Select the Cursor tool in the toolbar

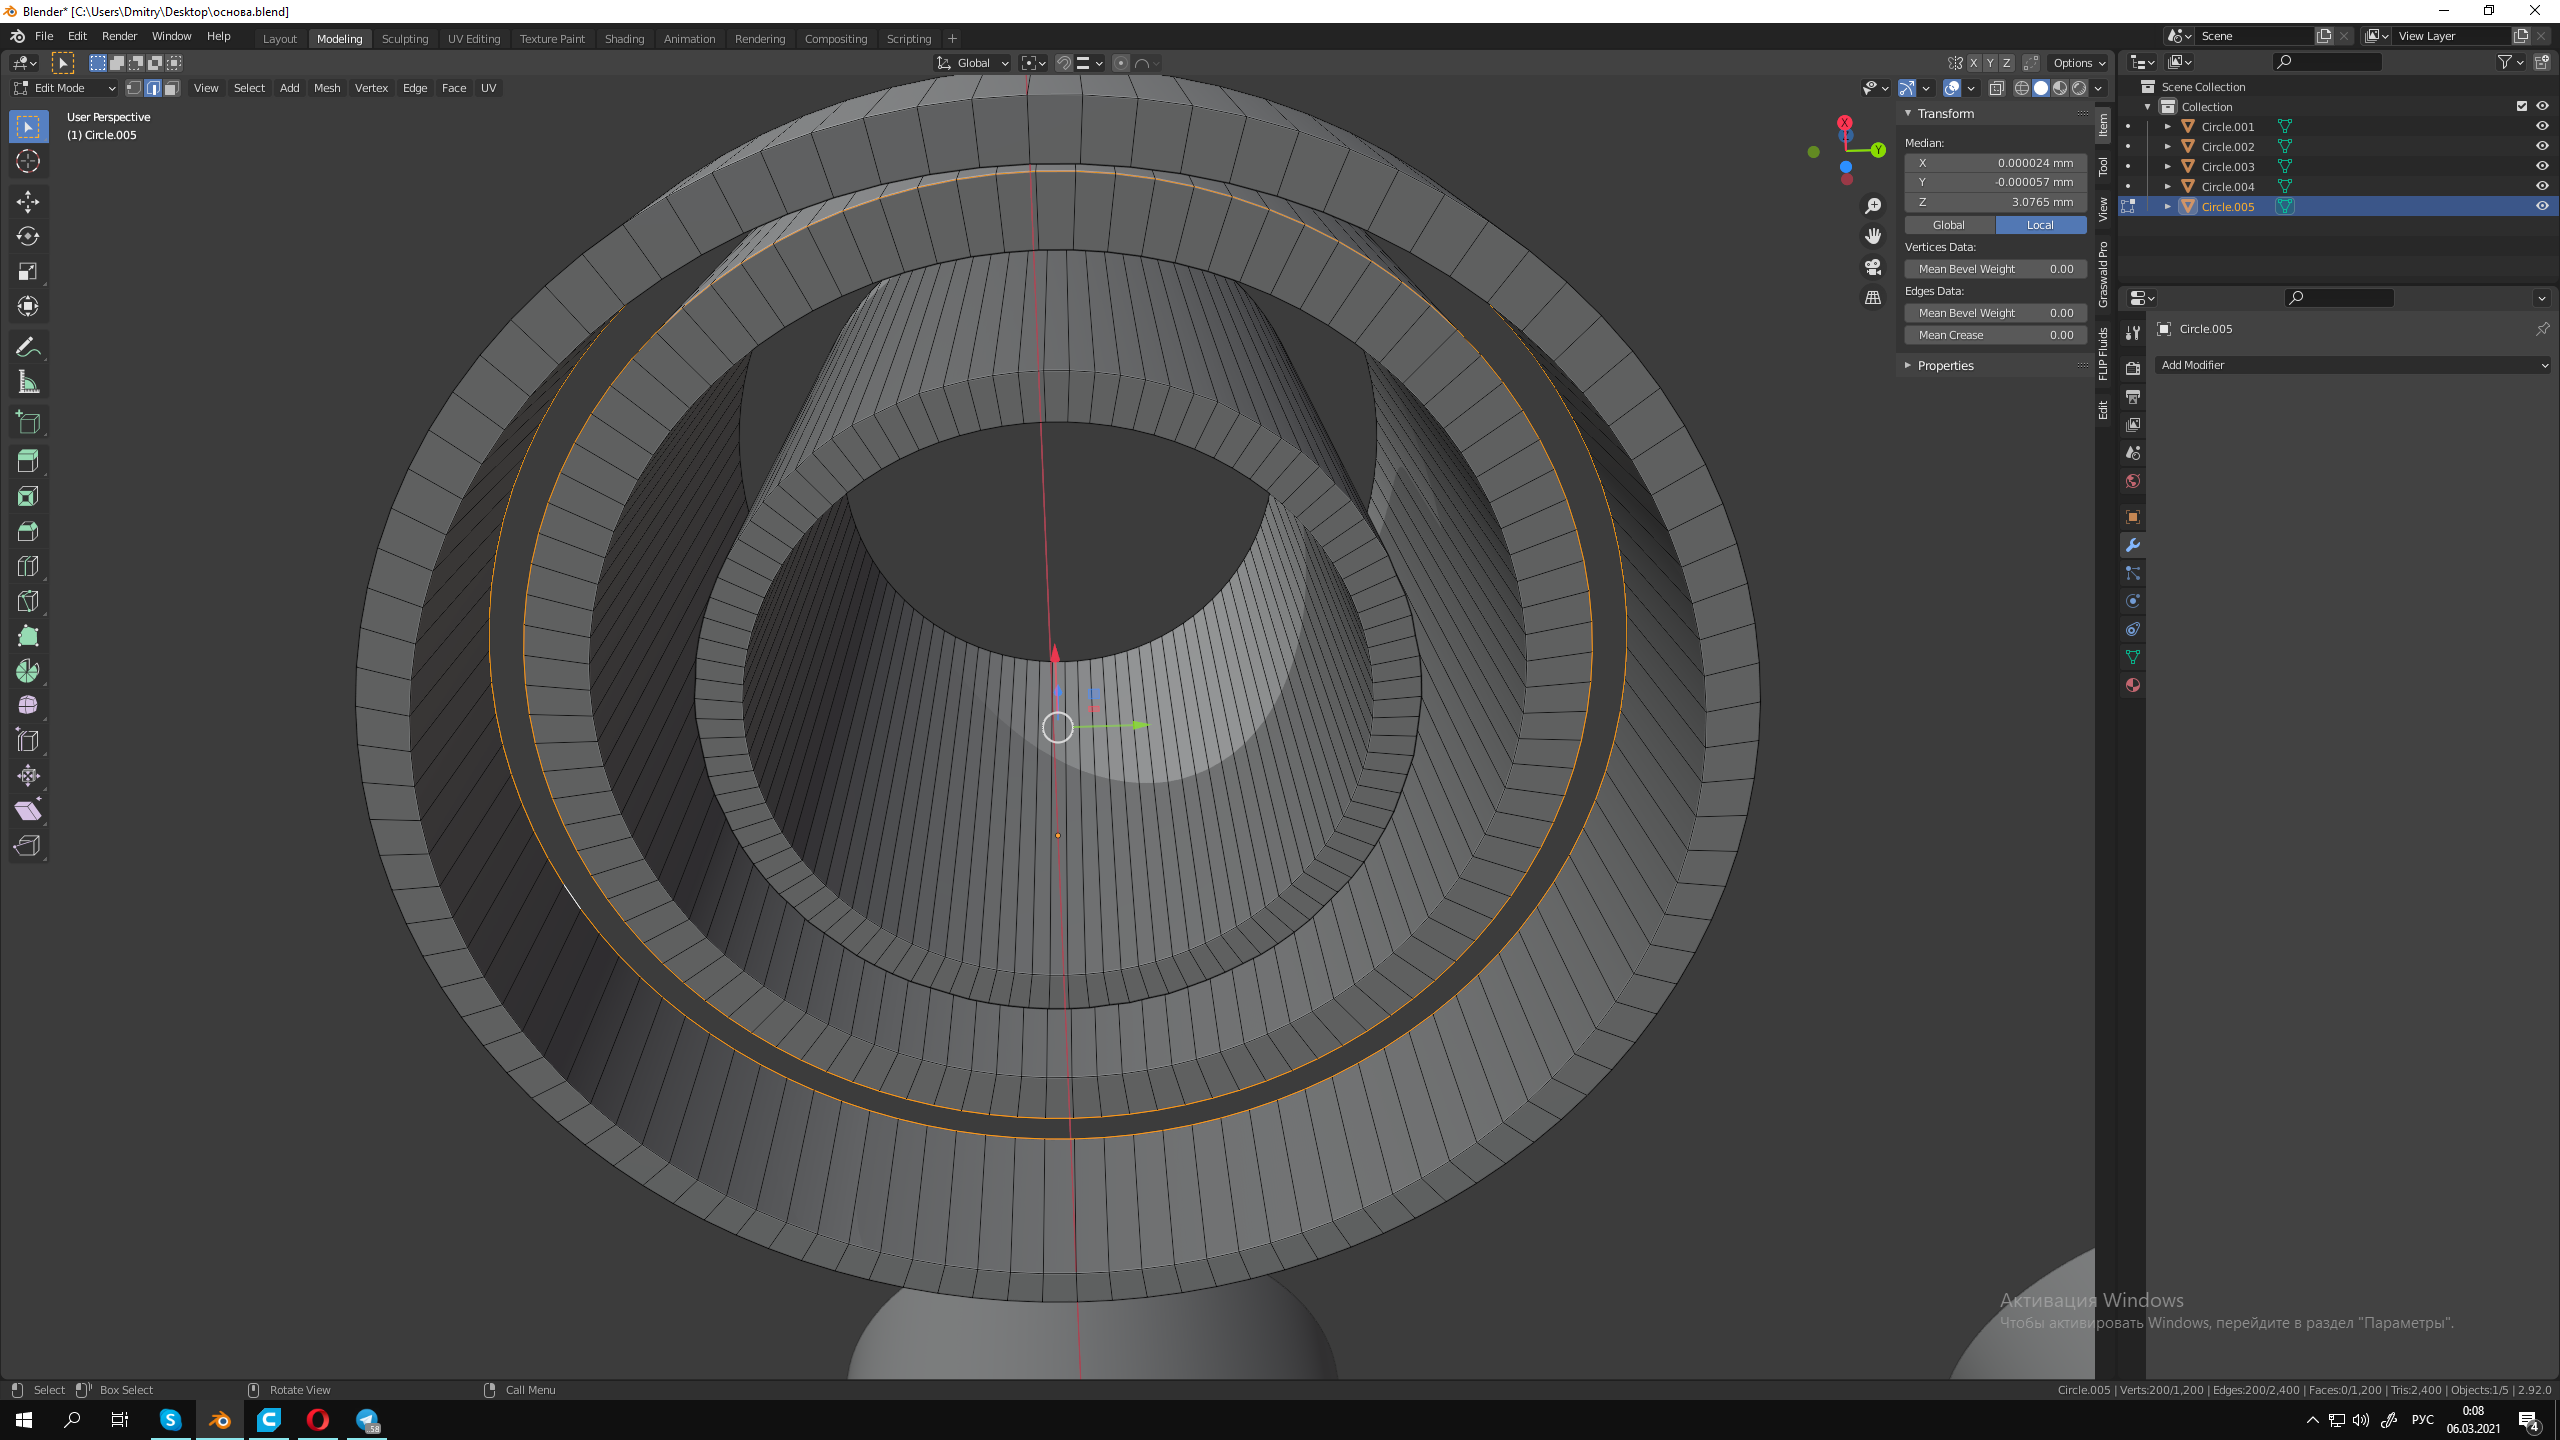click(x=28, y=162)
